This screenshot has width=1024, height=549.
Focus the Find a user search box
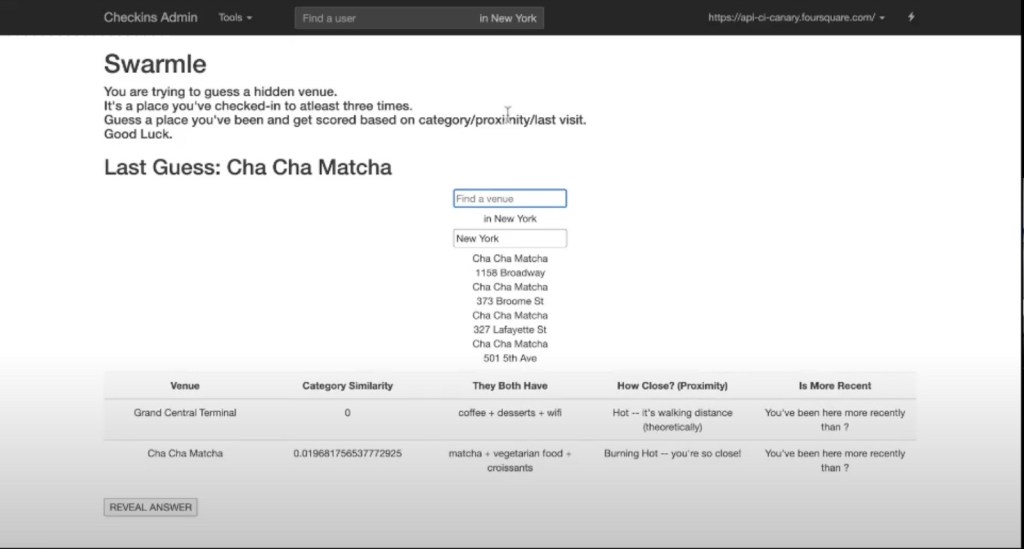(x=385, y=18)
